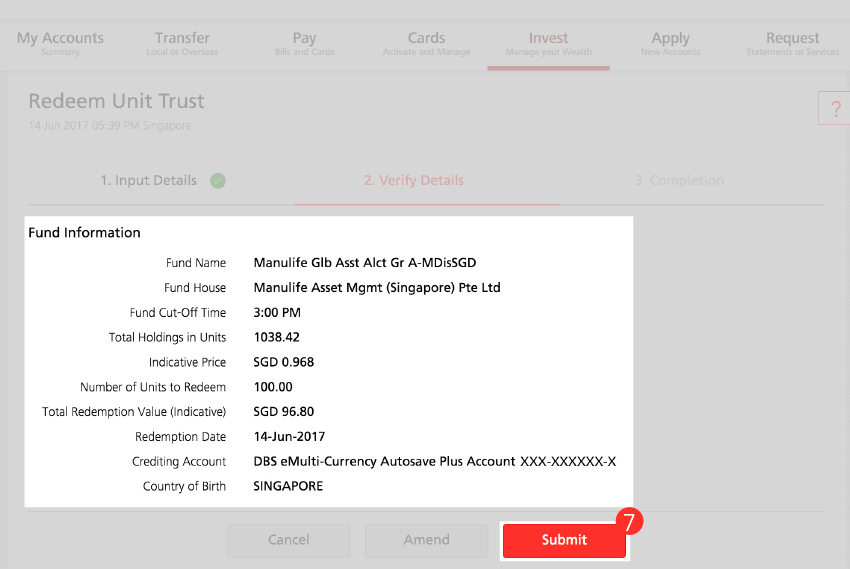Open the My Accounts menu
850x569 pixels.
[x=60, y=43]
